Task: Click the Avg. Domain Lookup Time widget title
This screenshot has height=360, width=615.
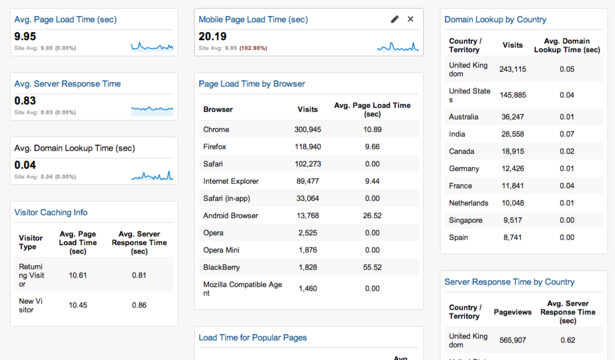Action: (x=75, y=148)
